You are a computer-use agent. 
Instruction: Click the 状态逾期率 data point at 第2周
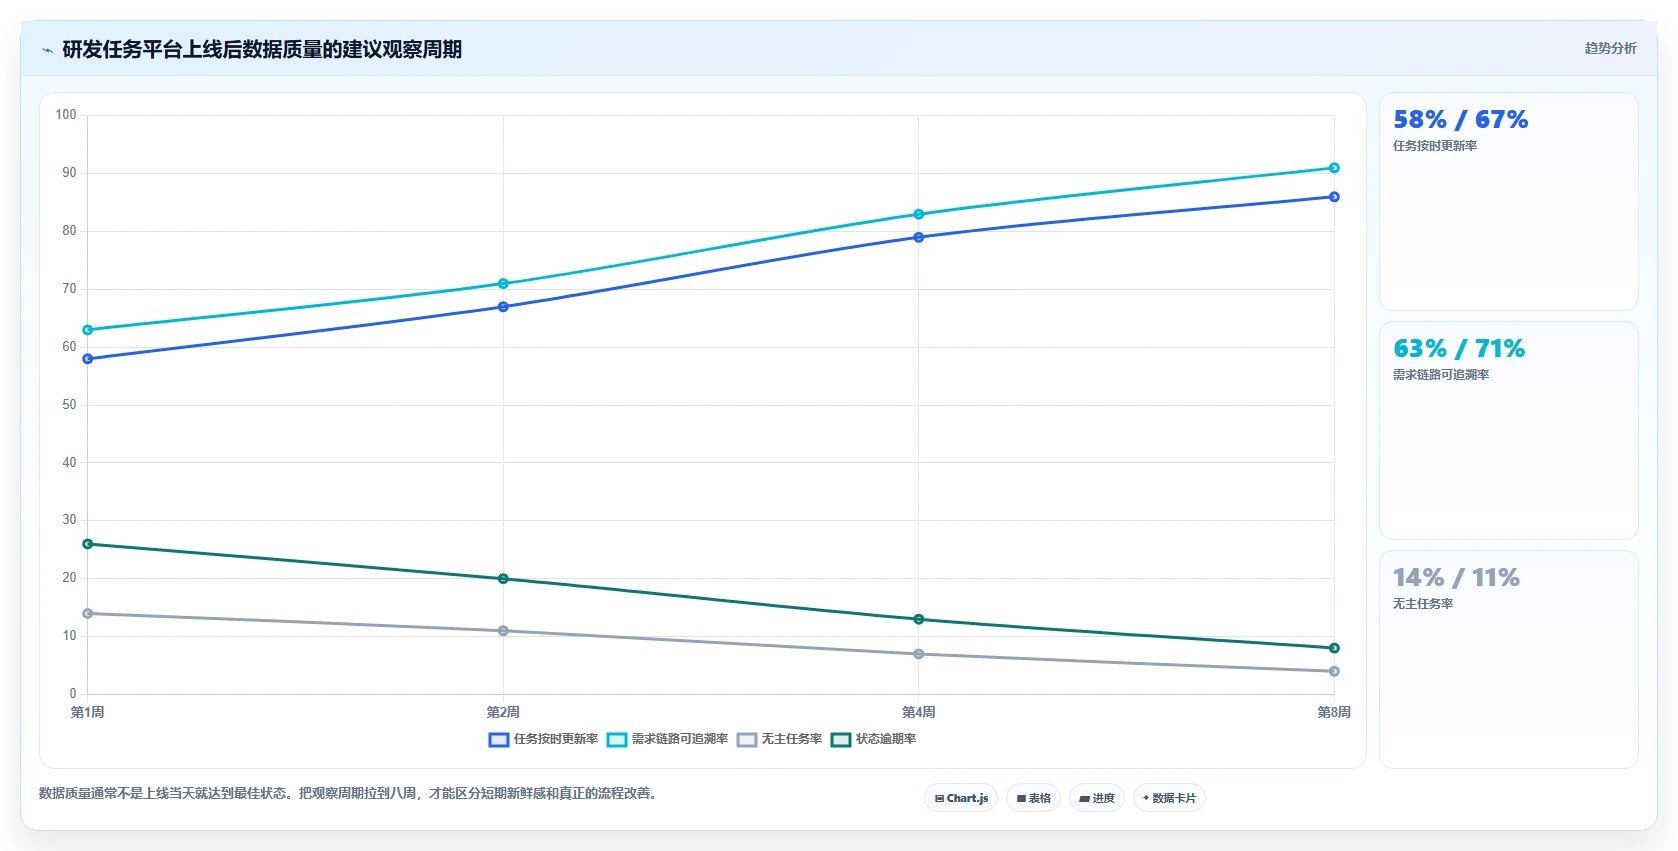coord(503,579)
